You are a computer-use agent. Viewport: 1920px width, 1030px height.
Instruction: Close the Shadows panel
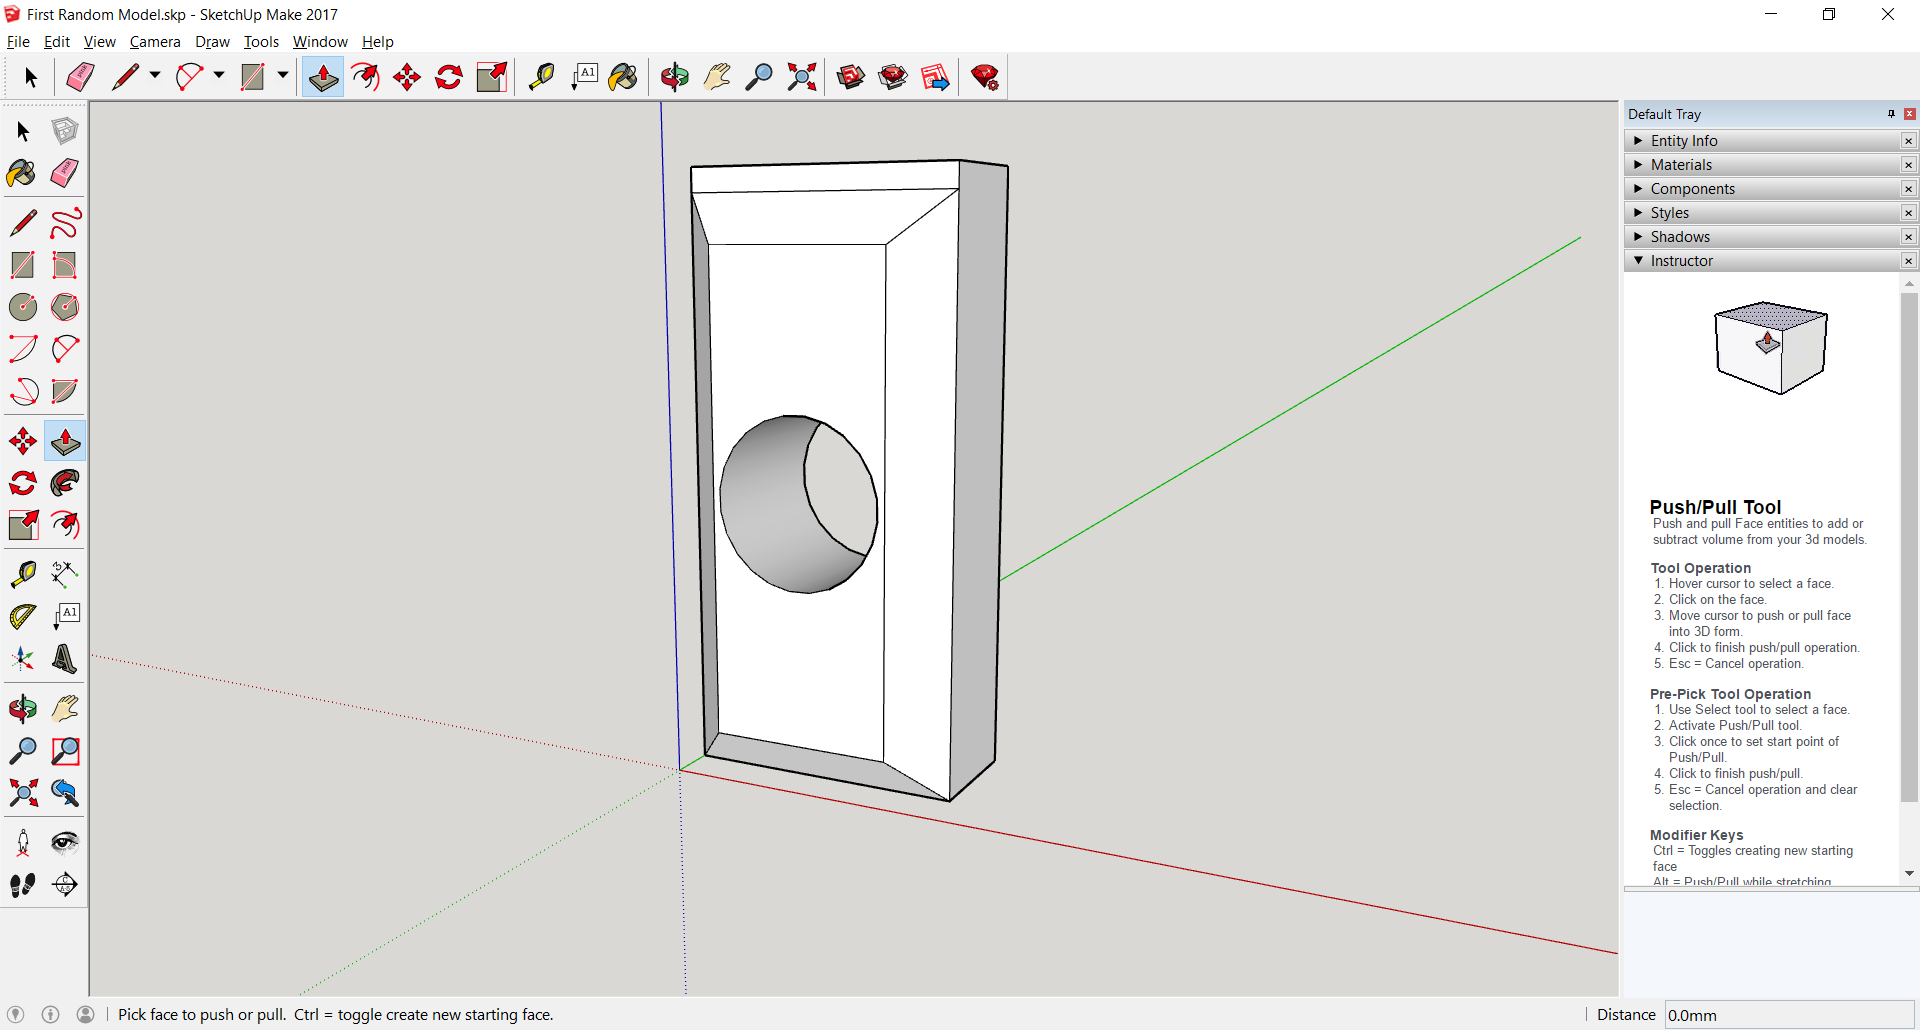point(1908,237)
